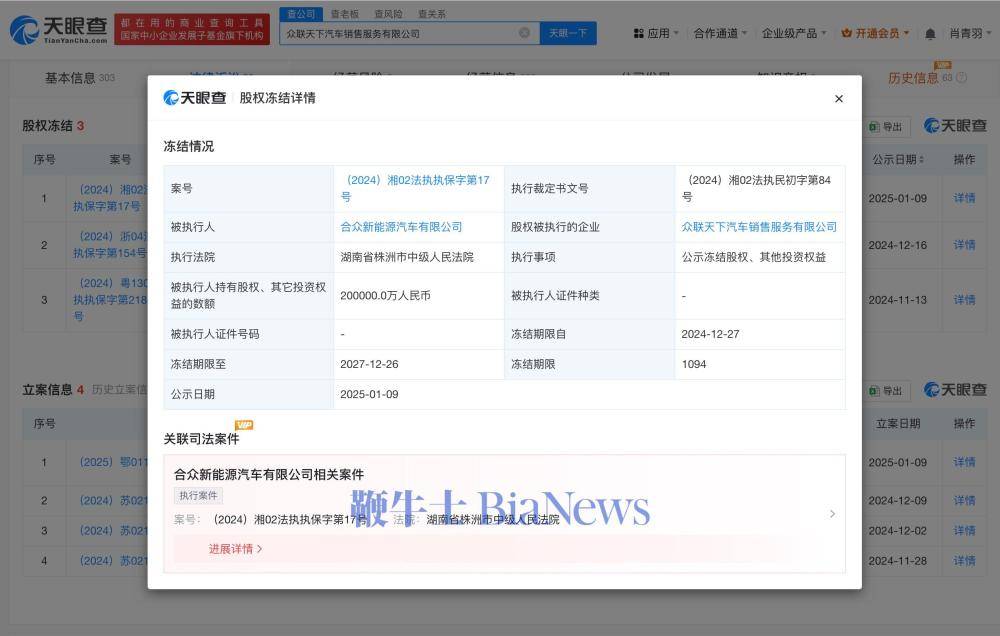Open the 企业级产品 dropdown
The height and width of the screenshot is (636, 1000).
[x=794, y=33]
